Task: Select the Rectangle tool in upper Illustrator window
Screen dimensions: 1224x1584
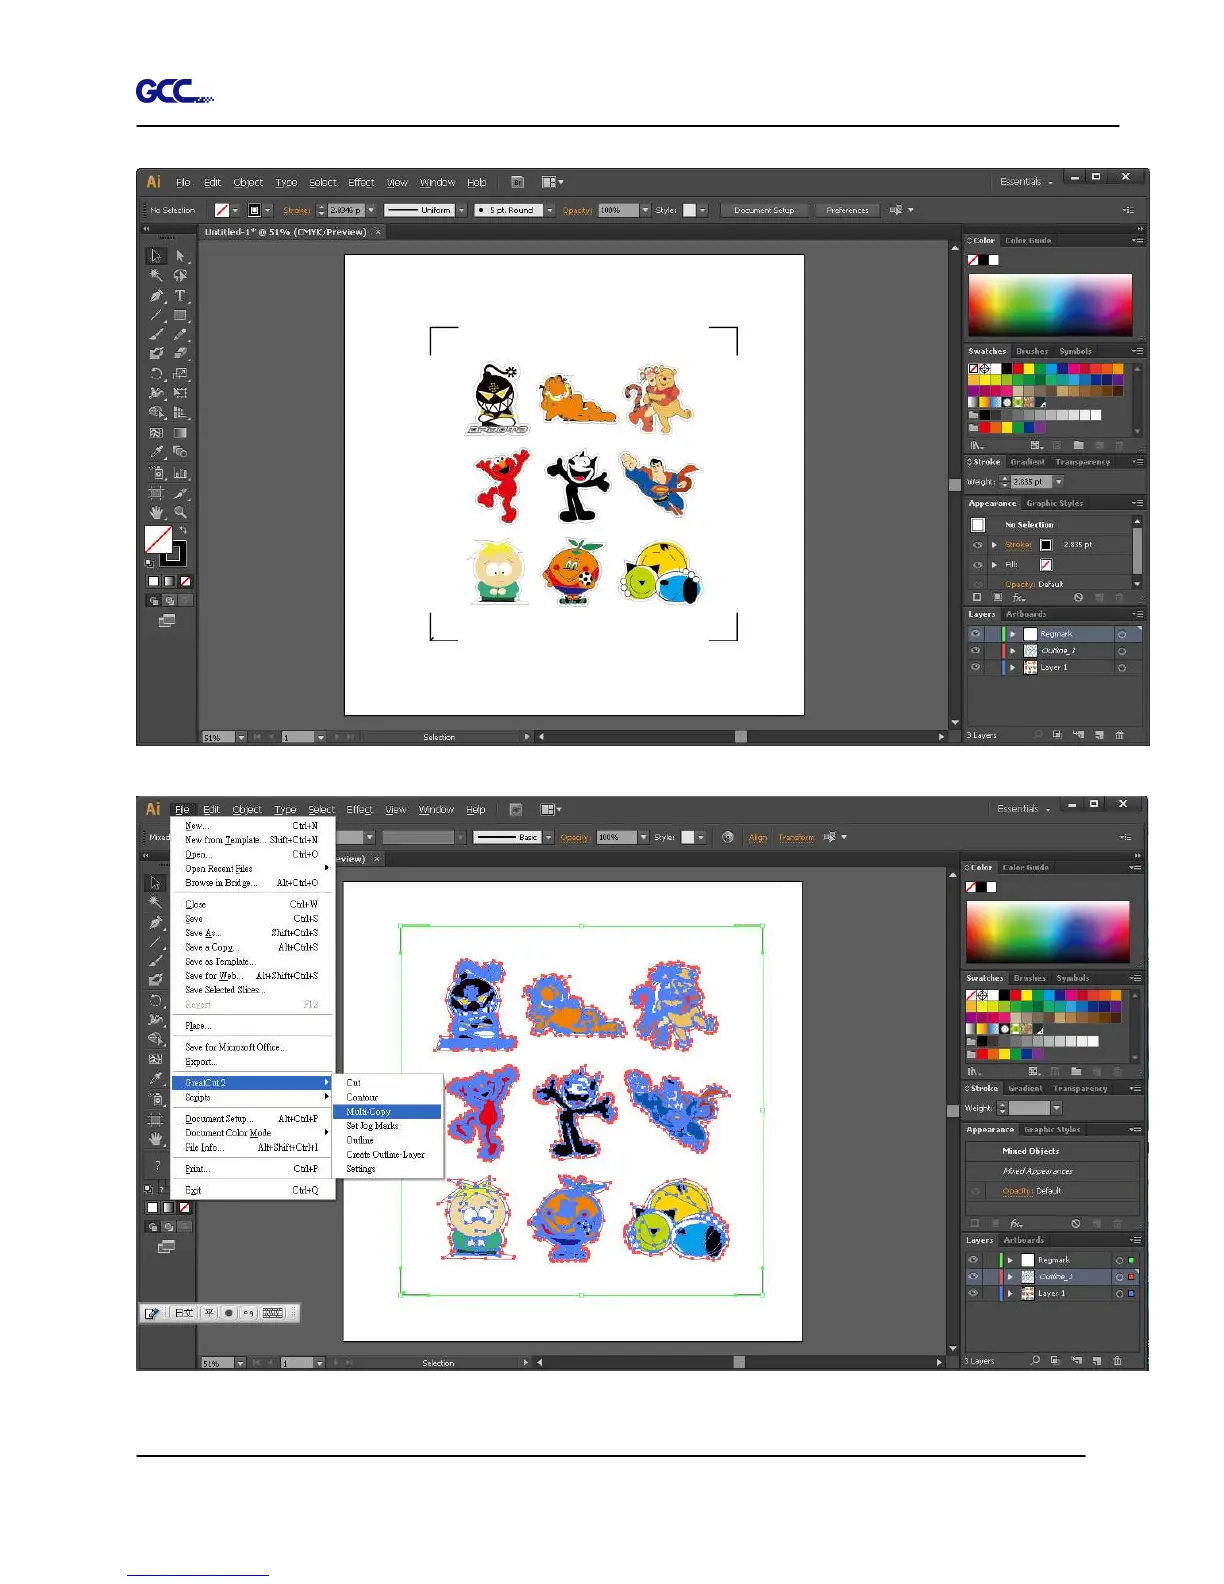Action: 180,315
